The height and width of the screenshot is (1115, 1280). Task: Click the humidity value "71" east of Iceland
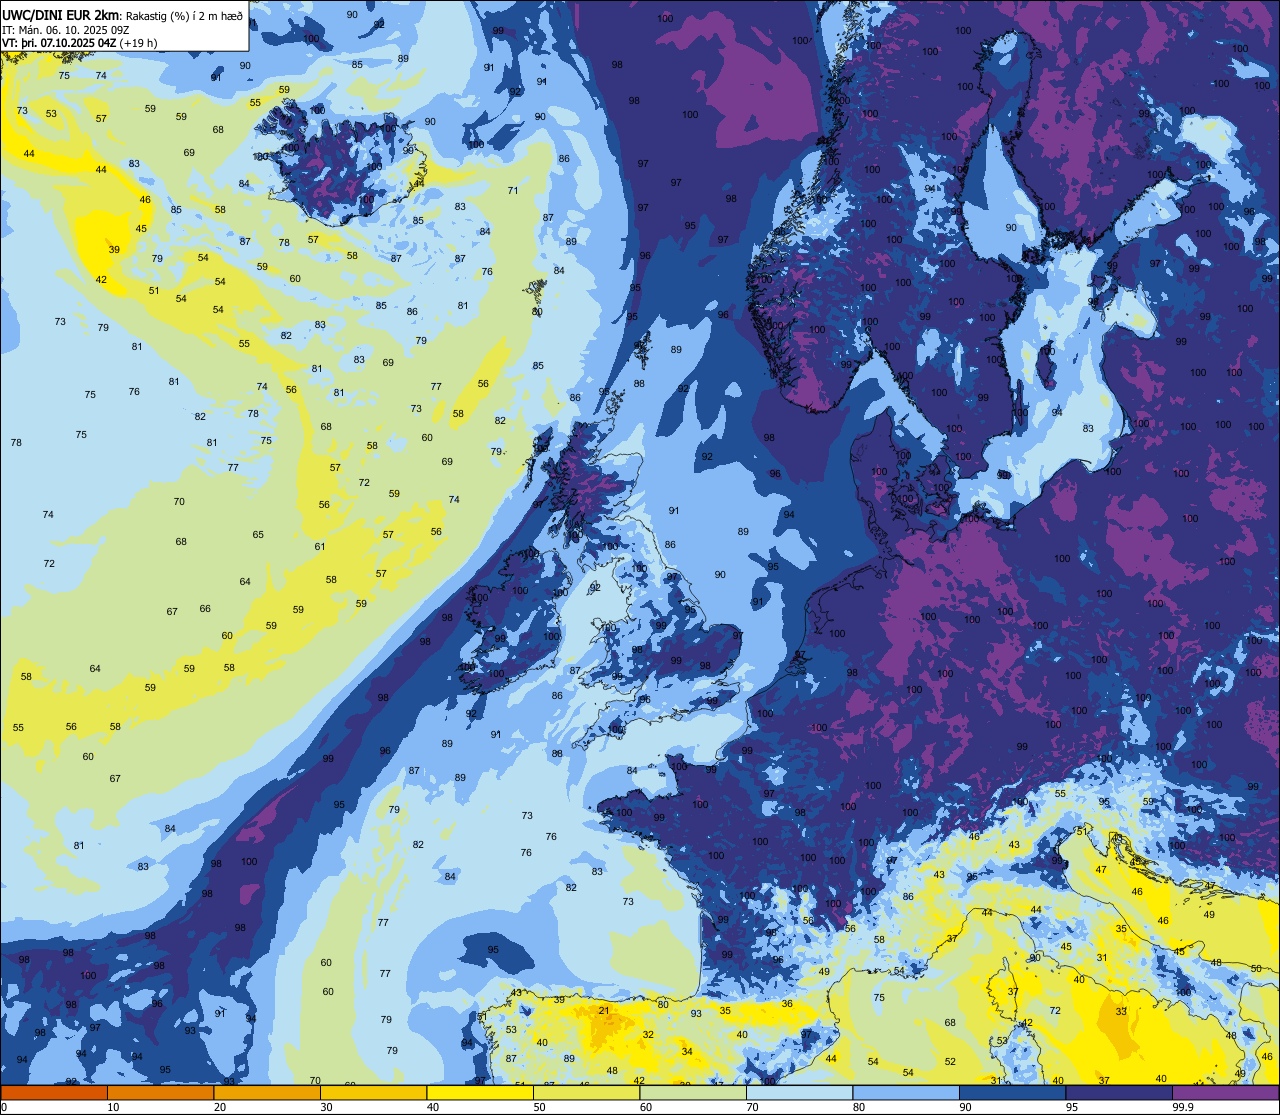513,190
